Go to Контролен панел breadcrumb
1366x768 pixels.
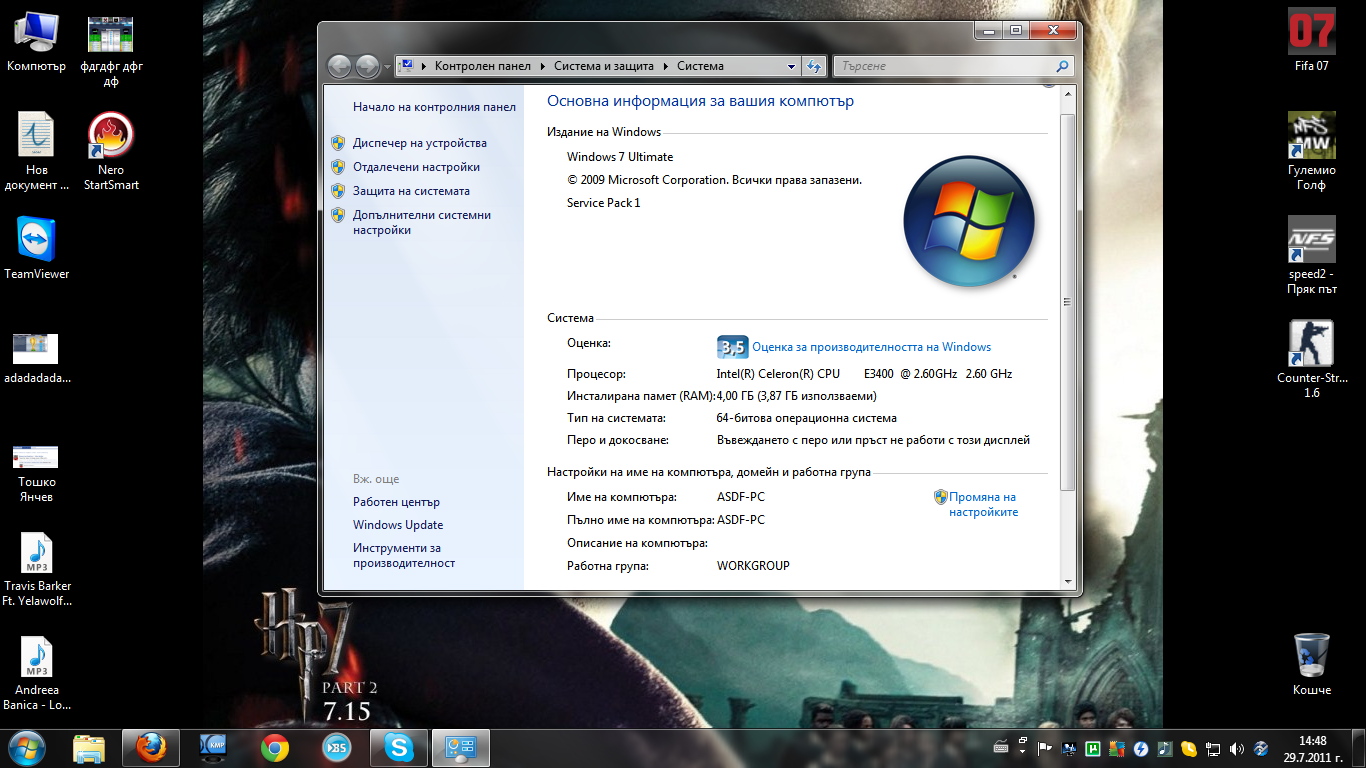point(483,66)
